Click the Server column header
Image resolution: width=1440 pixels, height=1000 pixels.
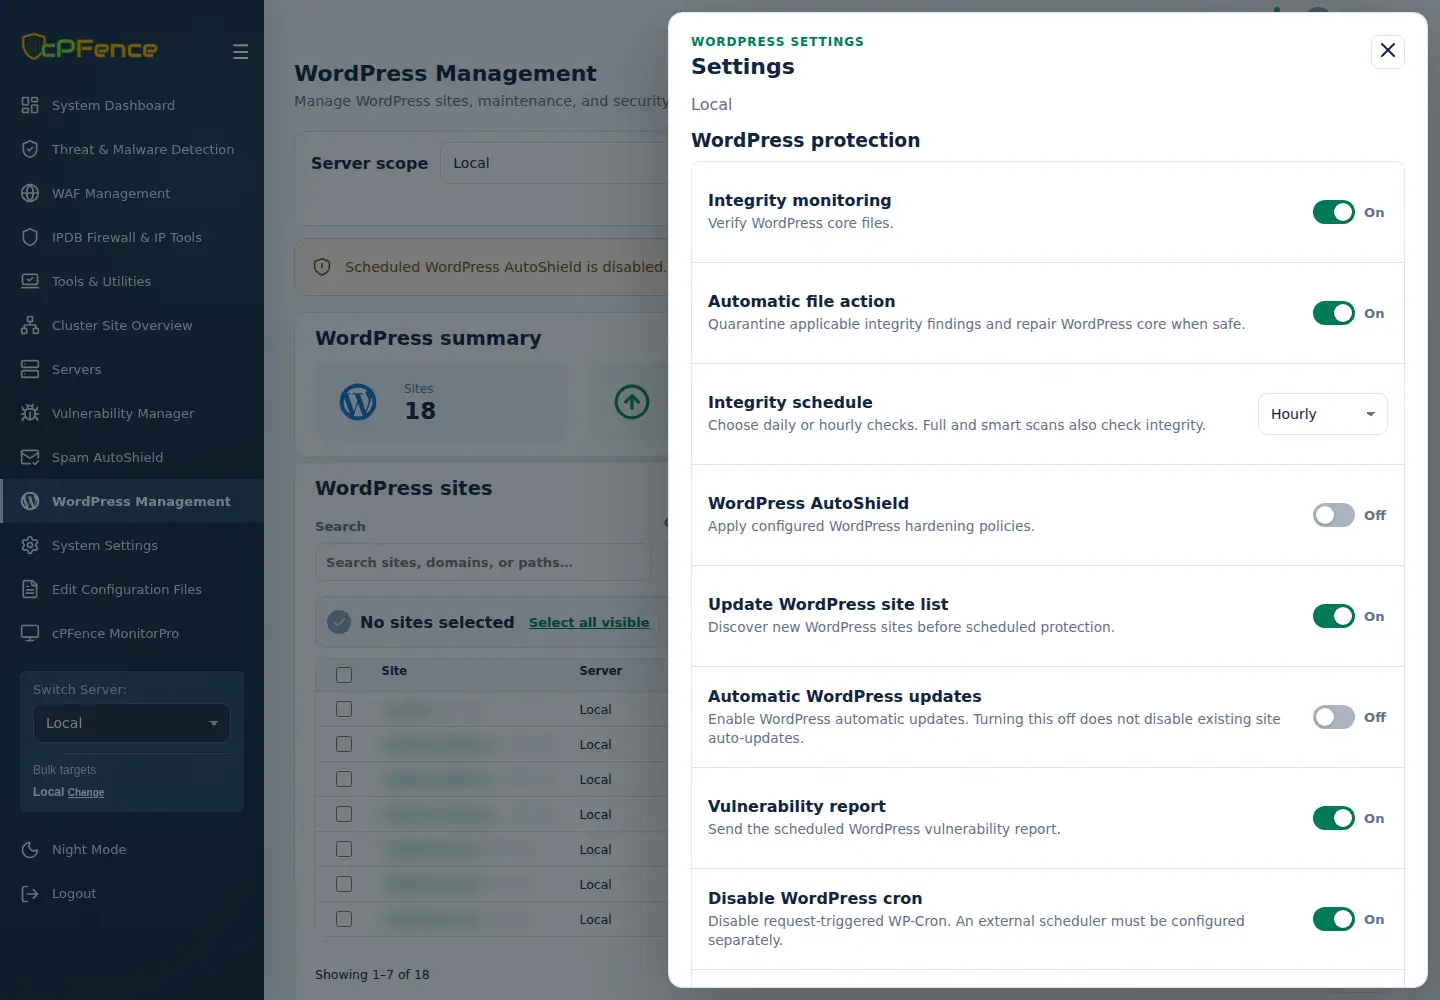click(601, 671)
